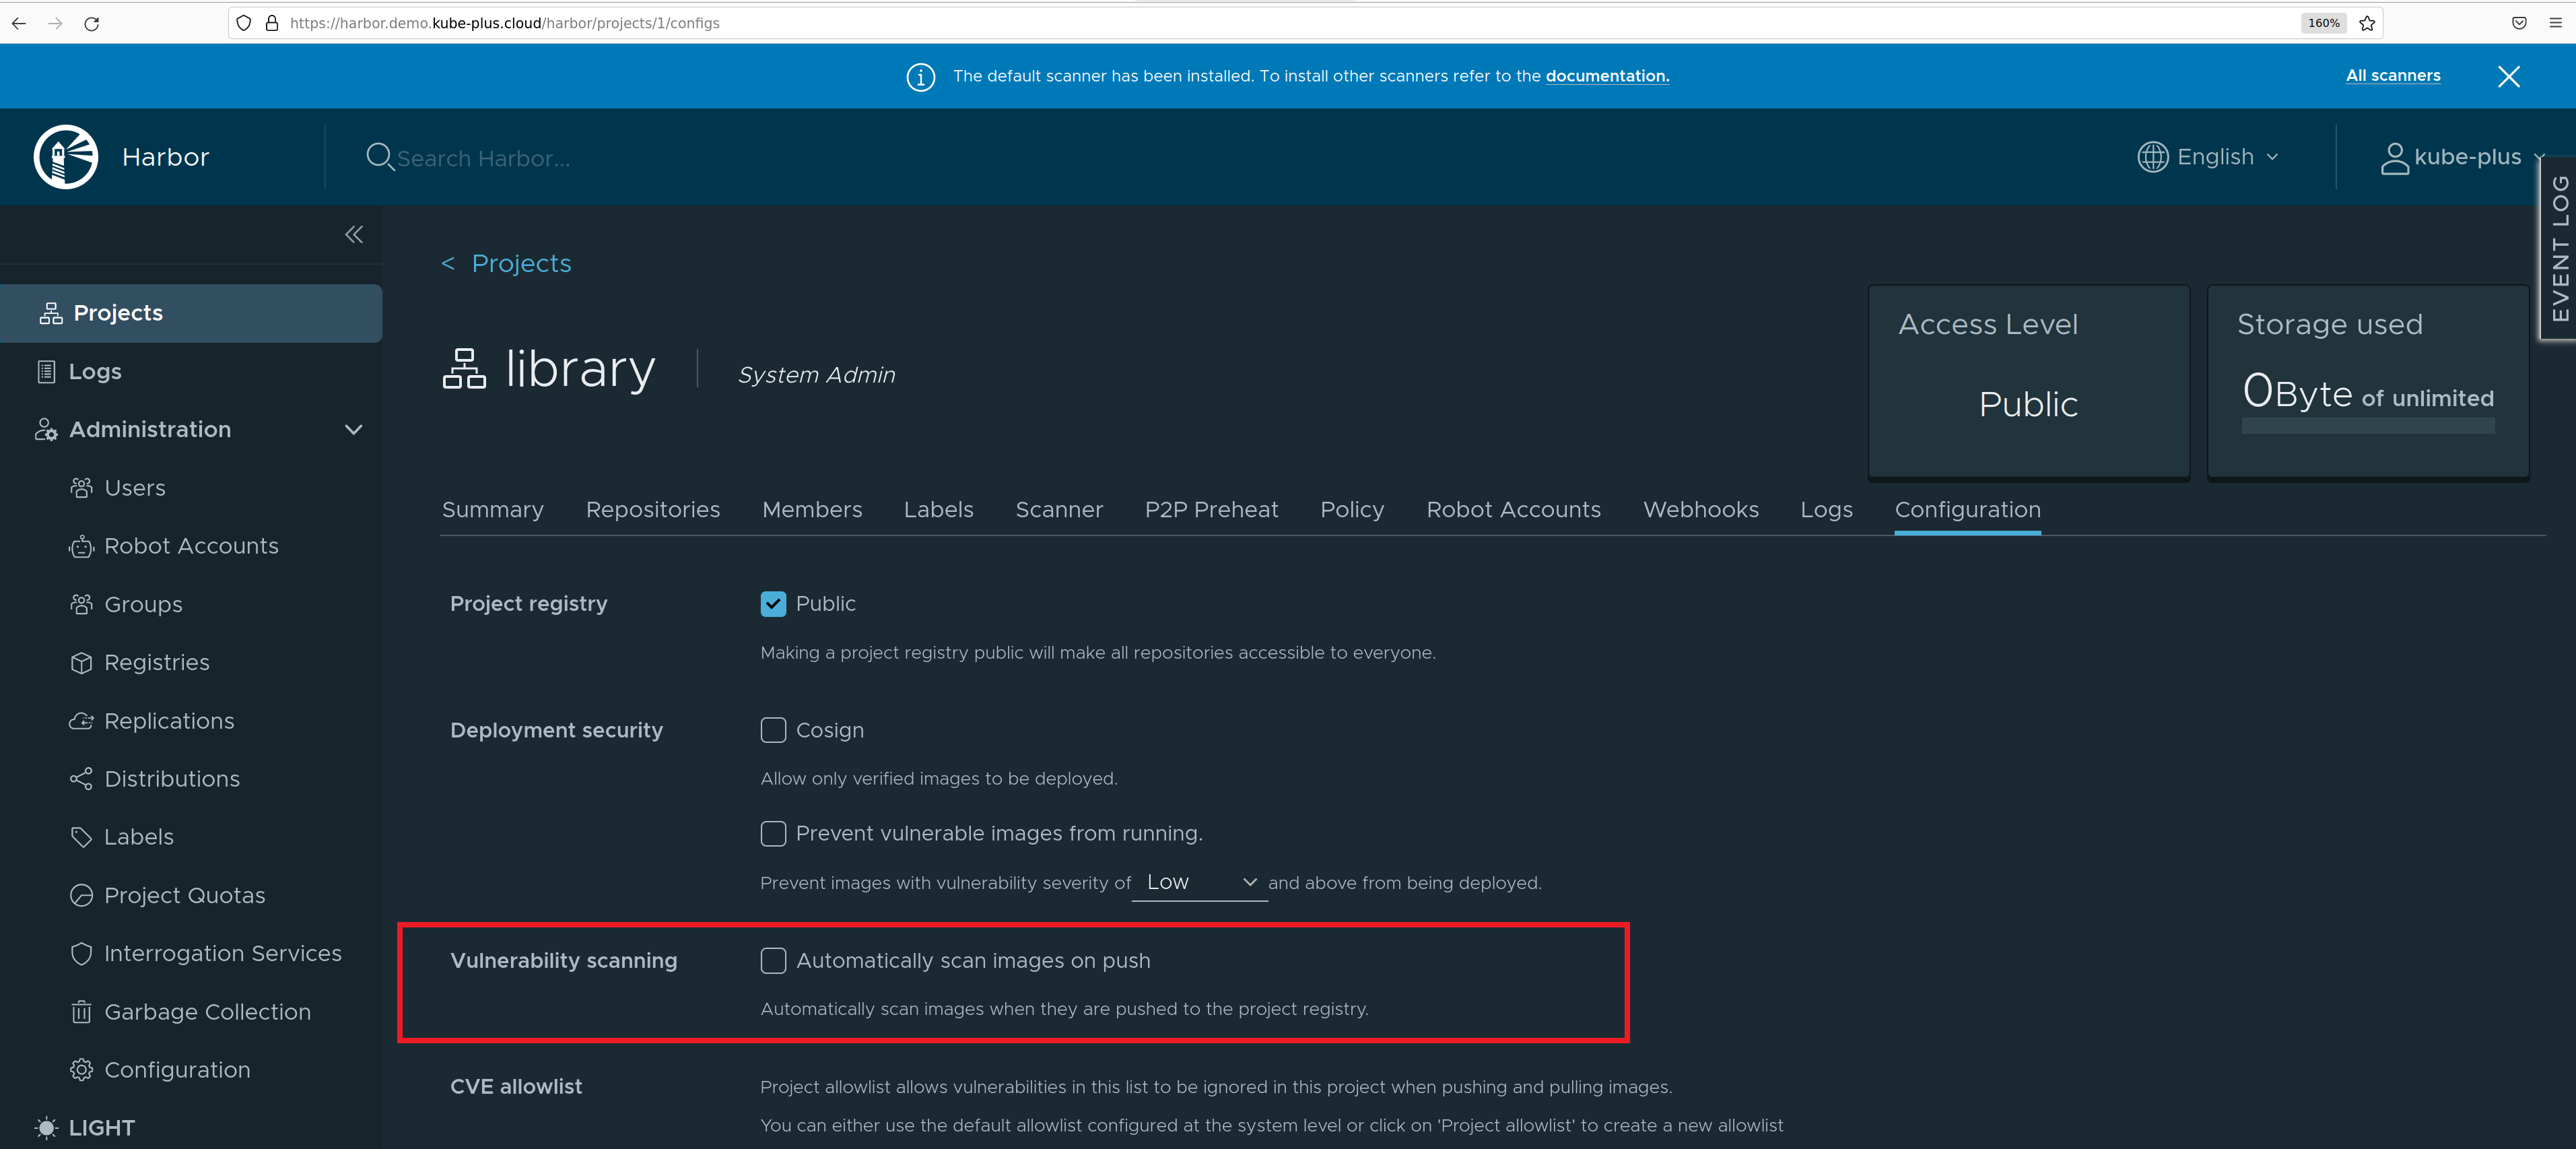Uncheck the Public project registry checkbox
The image size is (2576, 1149).
coord(773,604)
